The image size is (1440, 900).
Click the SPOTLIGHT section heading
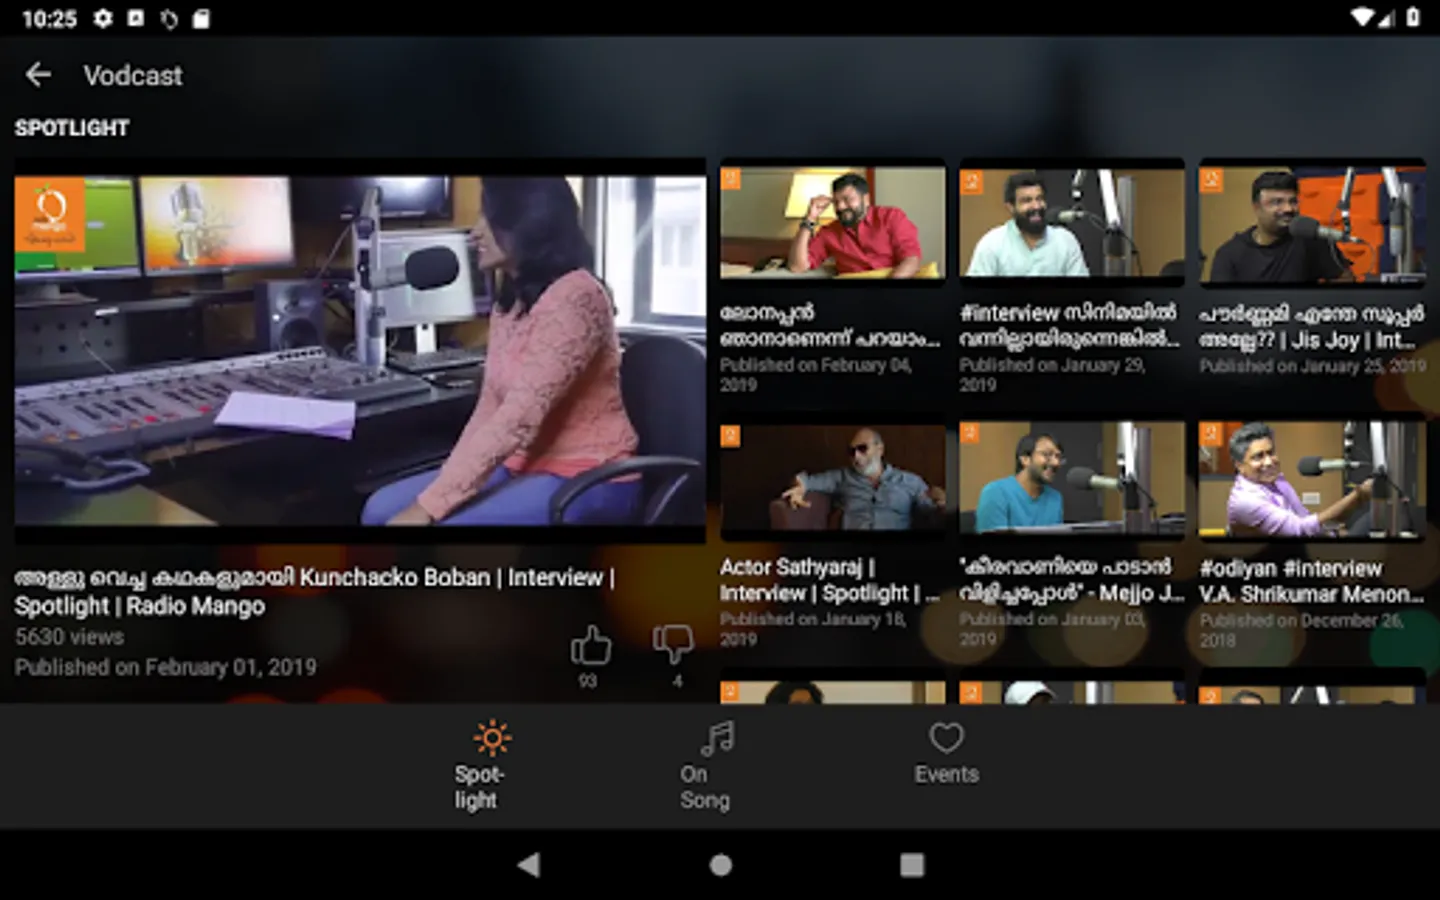coord(72,128)
